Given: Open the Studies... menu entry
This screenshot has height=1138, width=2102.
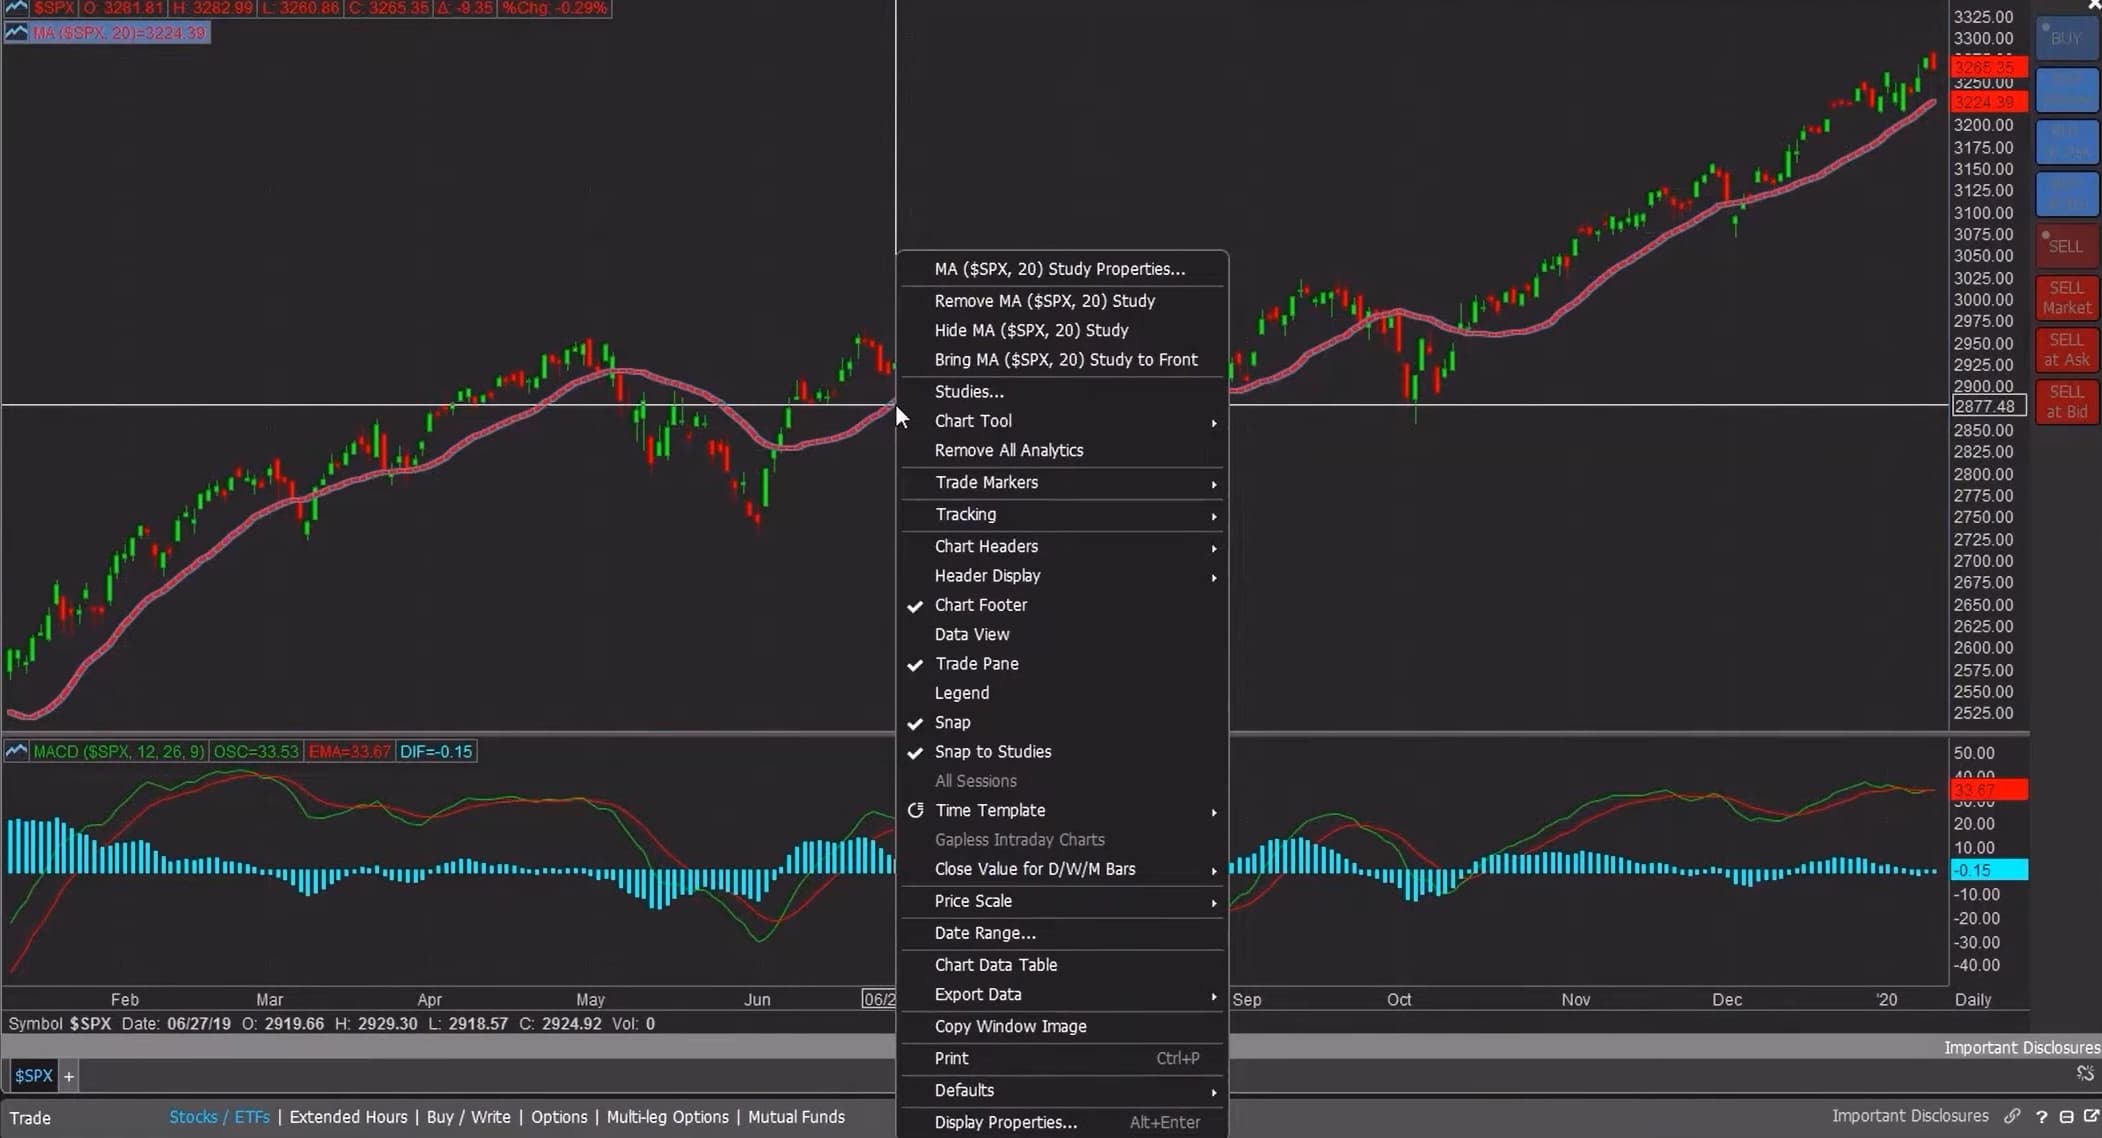Looking at the screenshot, I should pyautogui.click(x=1062, y=392).
